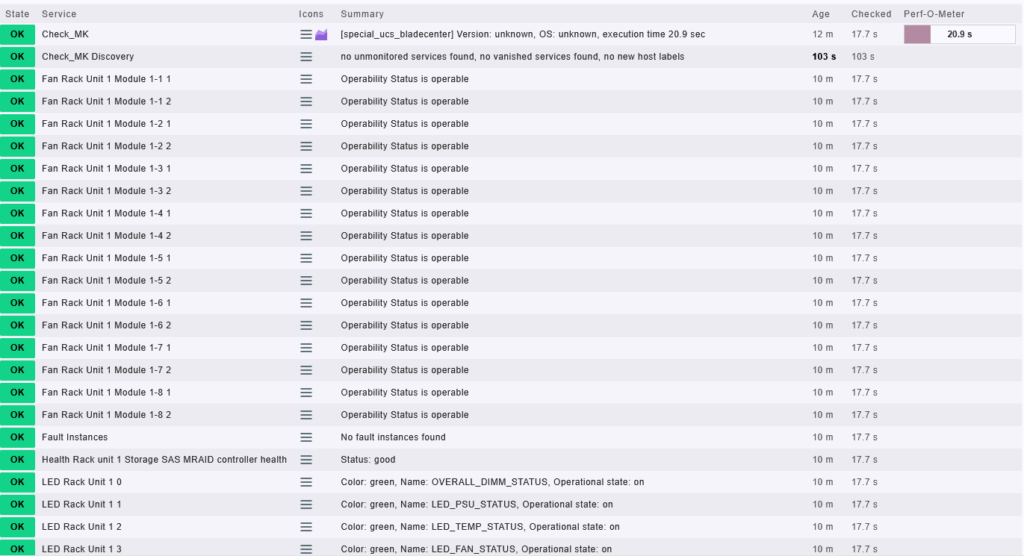Open action menu for LED Rack Unit 1 3

(306, 549)
